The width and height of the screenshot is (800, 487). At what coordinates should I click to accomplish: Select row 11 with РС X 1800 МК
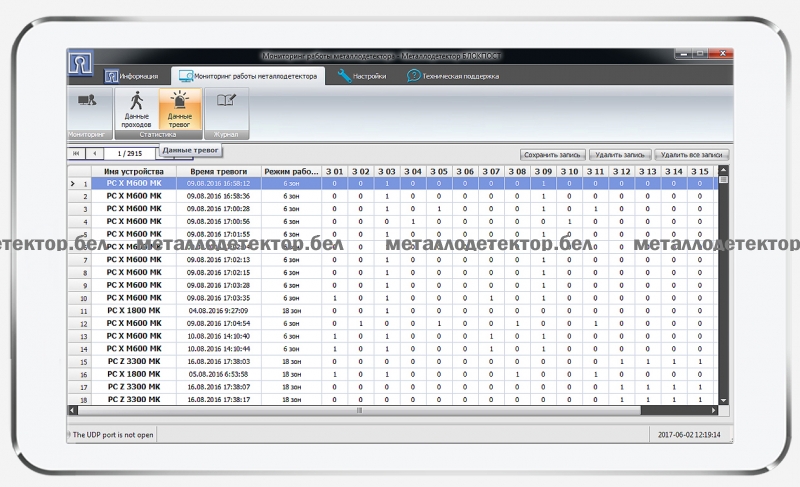pyautogui.click(x=134, y=311)
